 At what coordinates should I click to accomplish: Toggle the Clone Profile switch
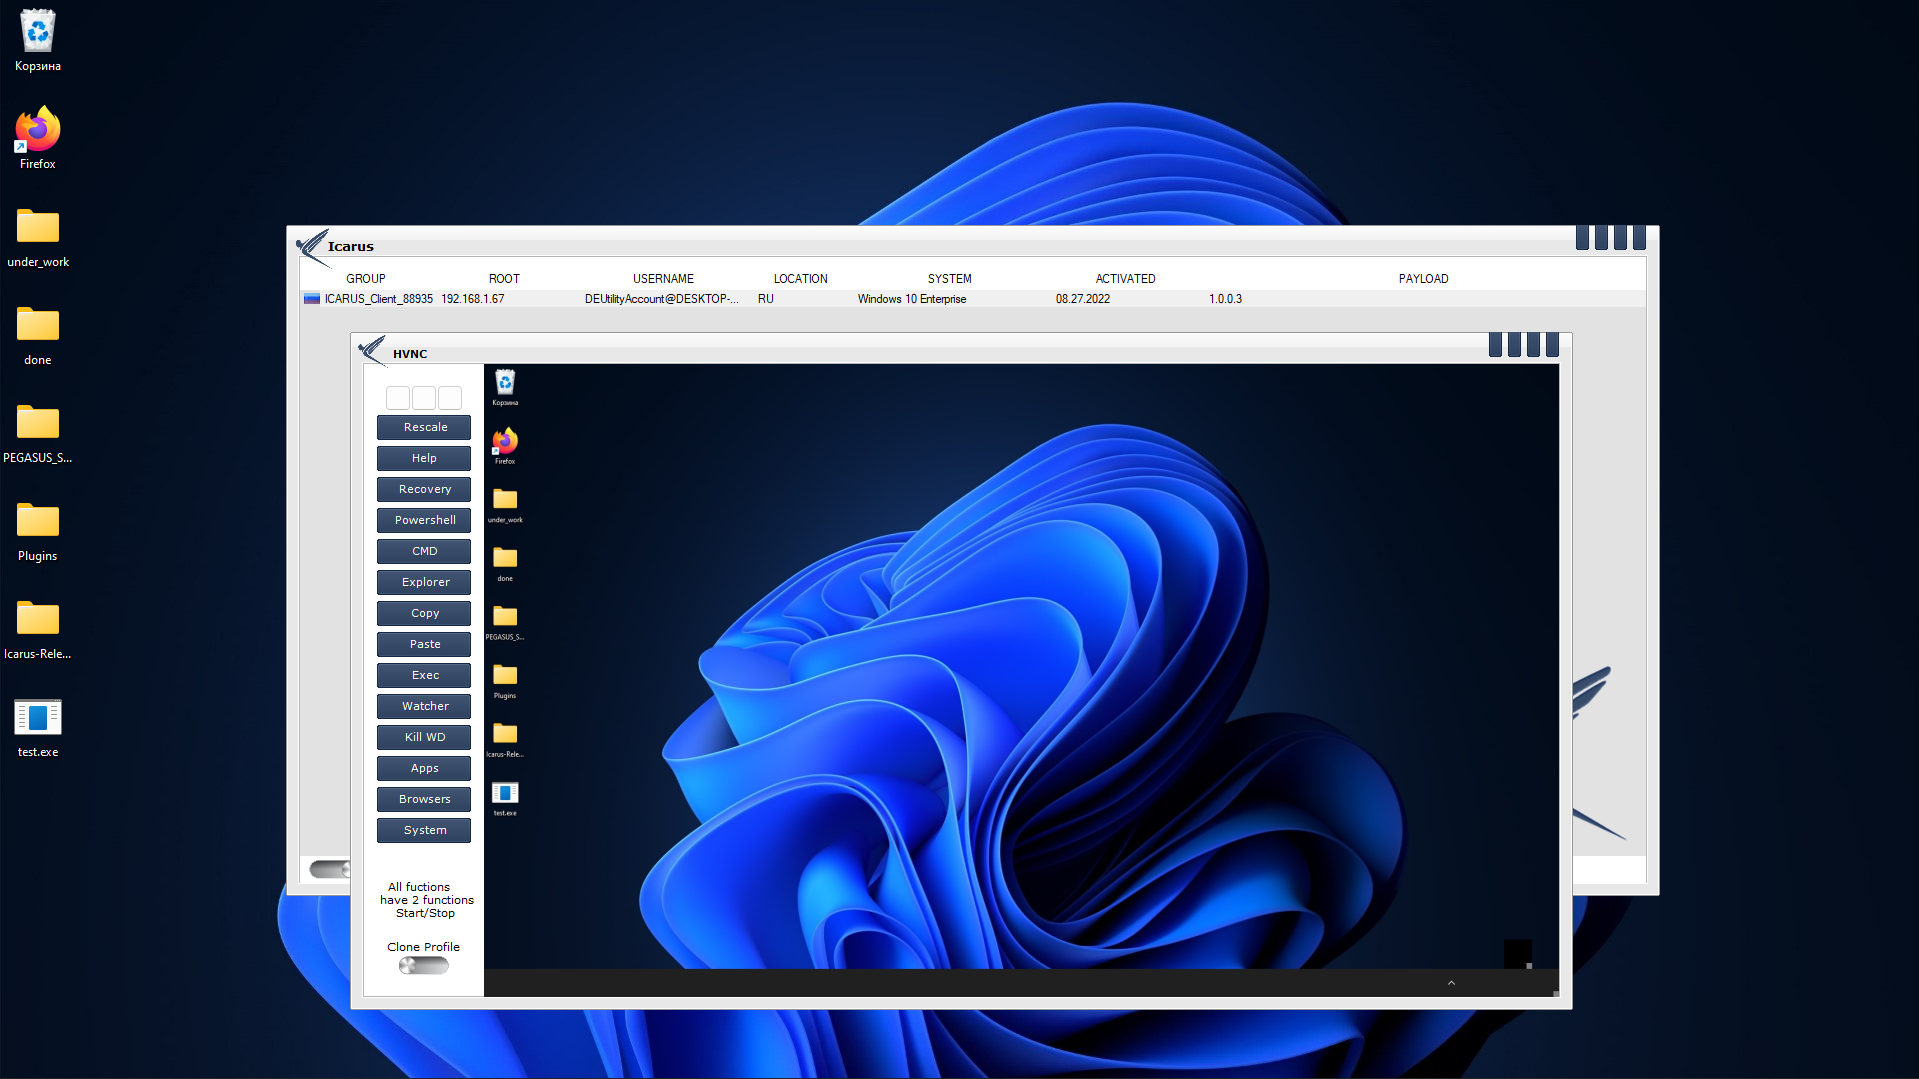coord(423,964)
